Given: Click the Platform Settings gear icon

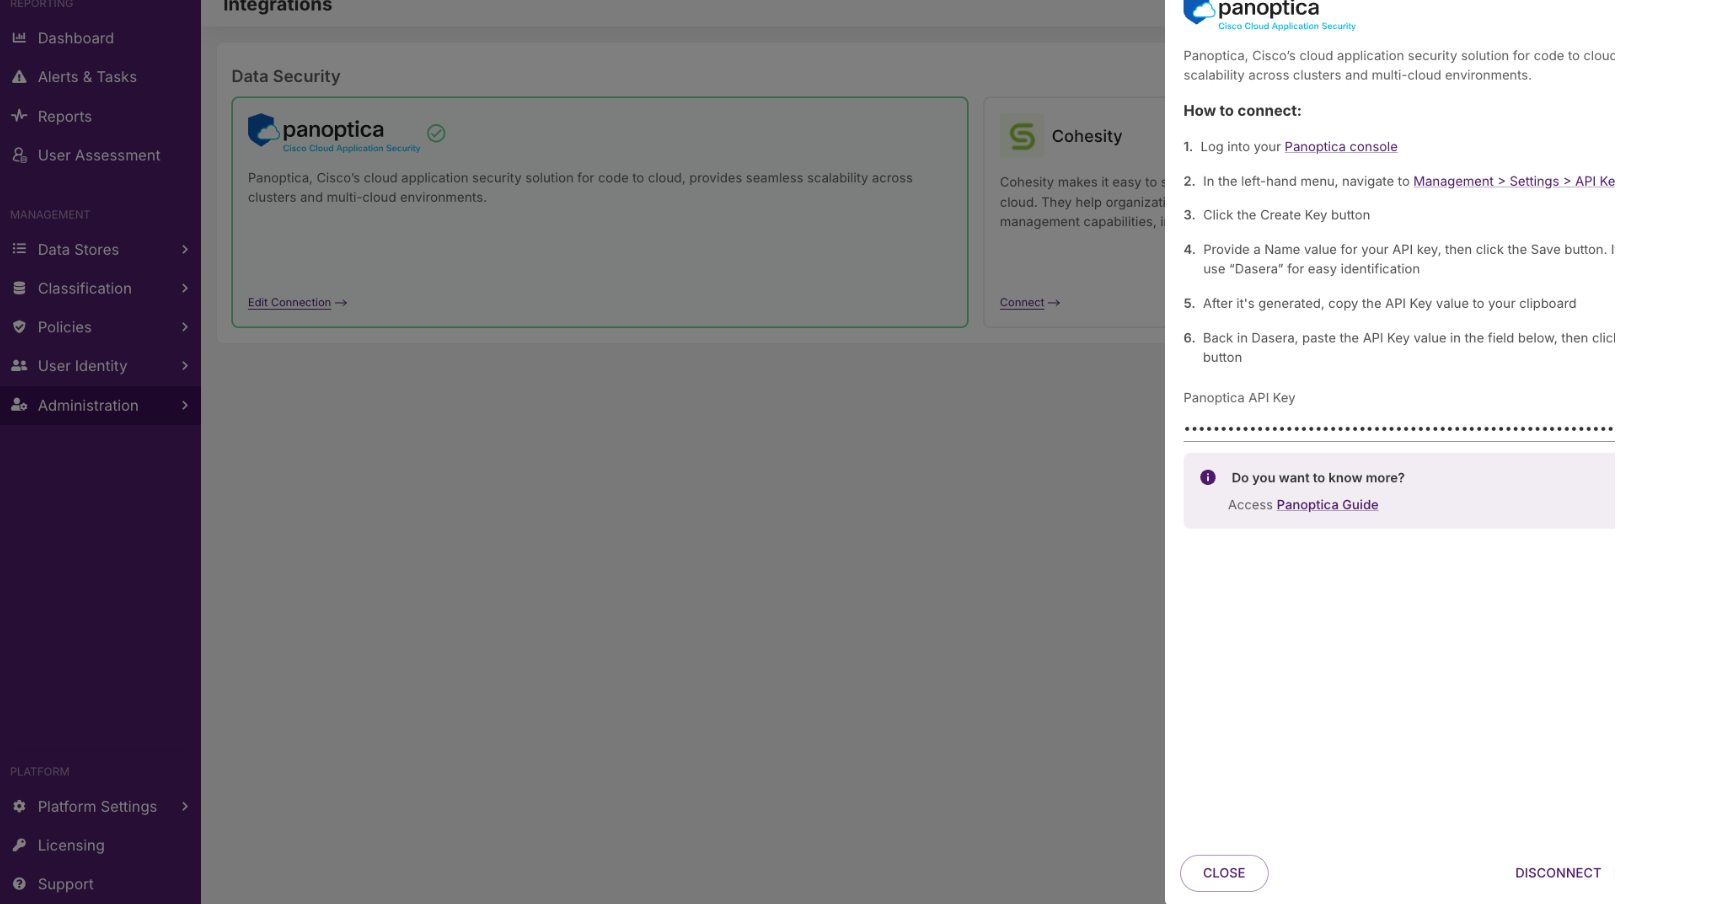Looking at the screenshot, I should (19, 806).
